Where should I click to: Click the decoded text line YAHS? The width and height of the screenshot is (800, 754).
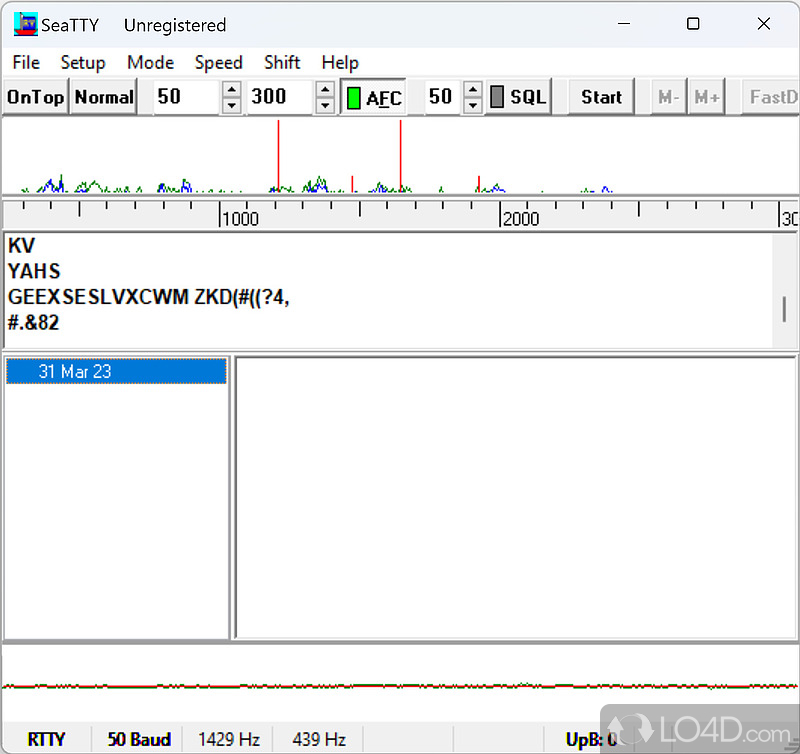(x=34, y=271)
